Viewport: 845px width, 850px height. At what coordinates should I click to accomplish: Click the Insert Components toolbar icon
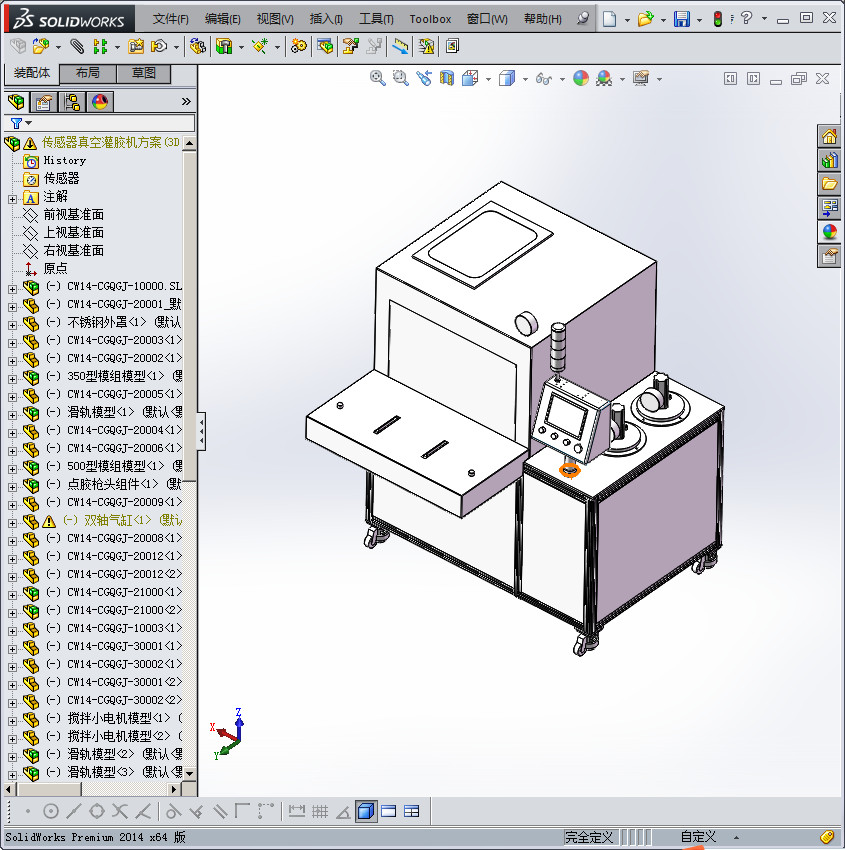pos(41,47)
